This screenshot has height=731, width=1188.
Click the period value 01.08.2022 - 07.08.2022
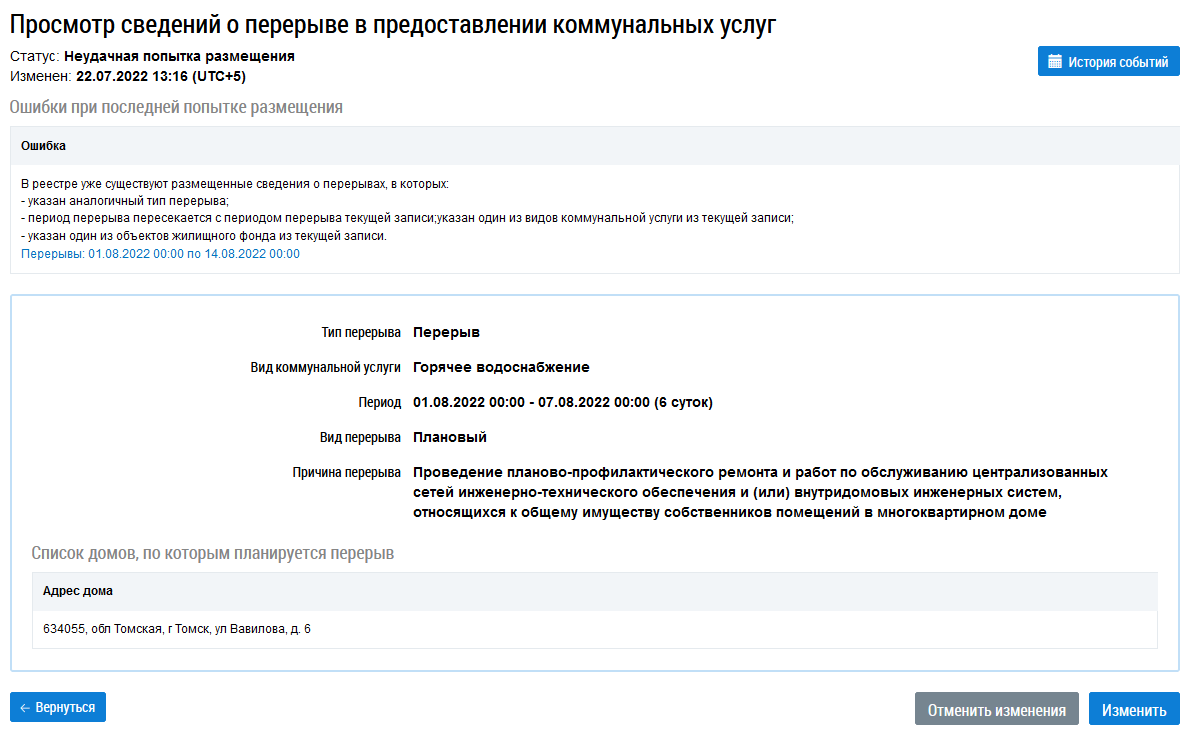[x=562, y=402]
